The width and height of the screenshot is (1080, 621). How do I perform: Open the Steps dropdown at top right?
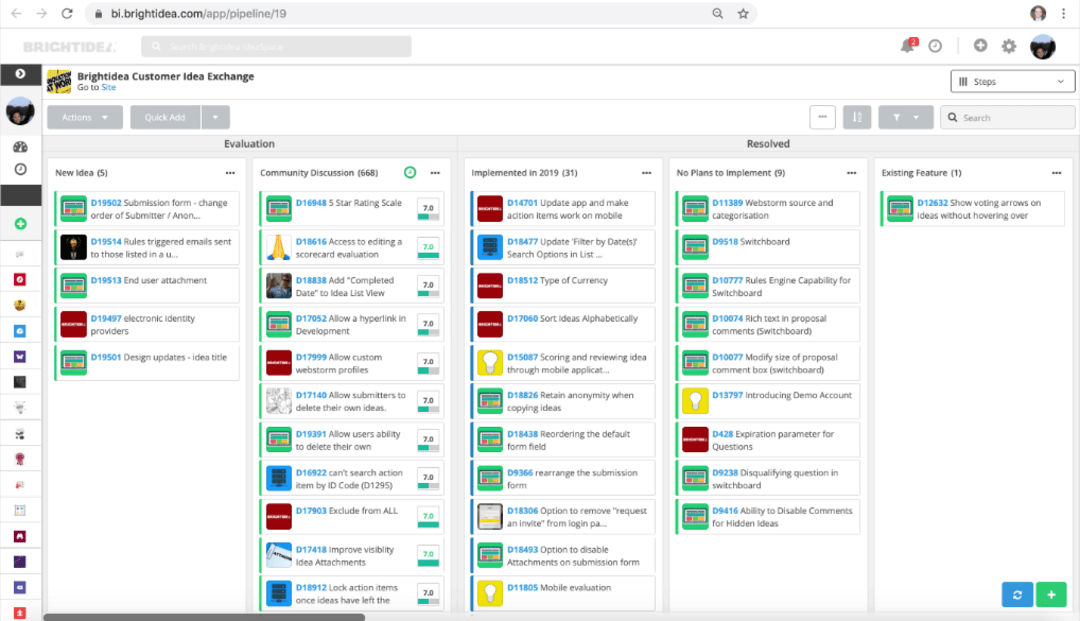coord(1012,81)
